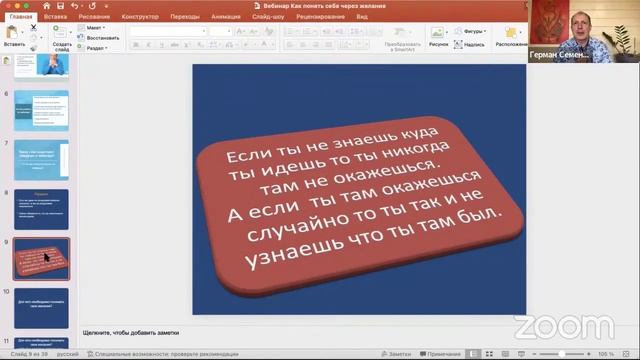640x360 pixels.
Task: Select slide 8 thumbnail
Action: coord(41,209)
